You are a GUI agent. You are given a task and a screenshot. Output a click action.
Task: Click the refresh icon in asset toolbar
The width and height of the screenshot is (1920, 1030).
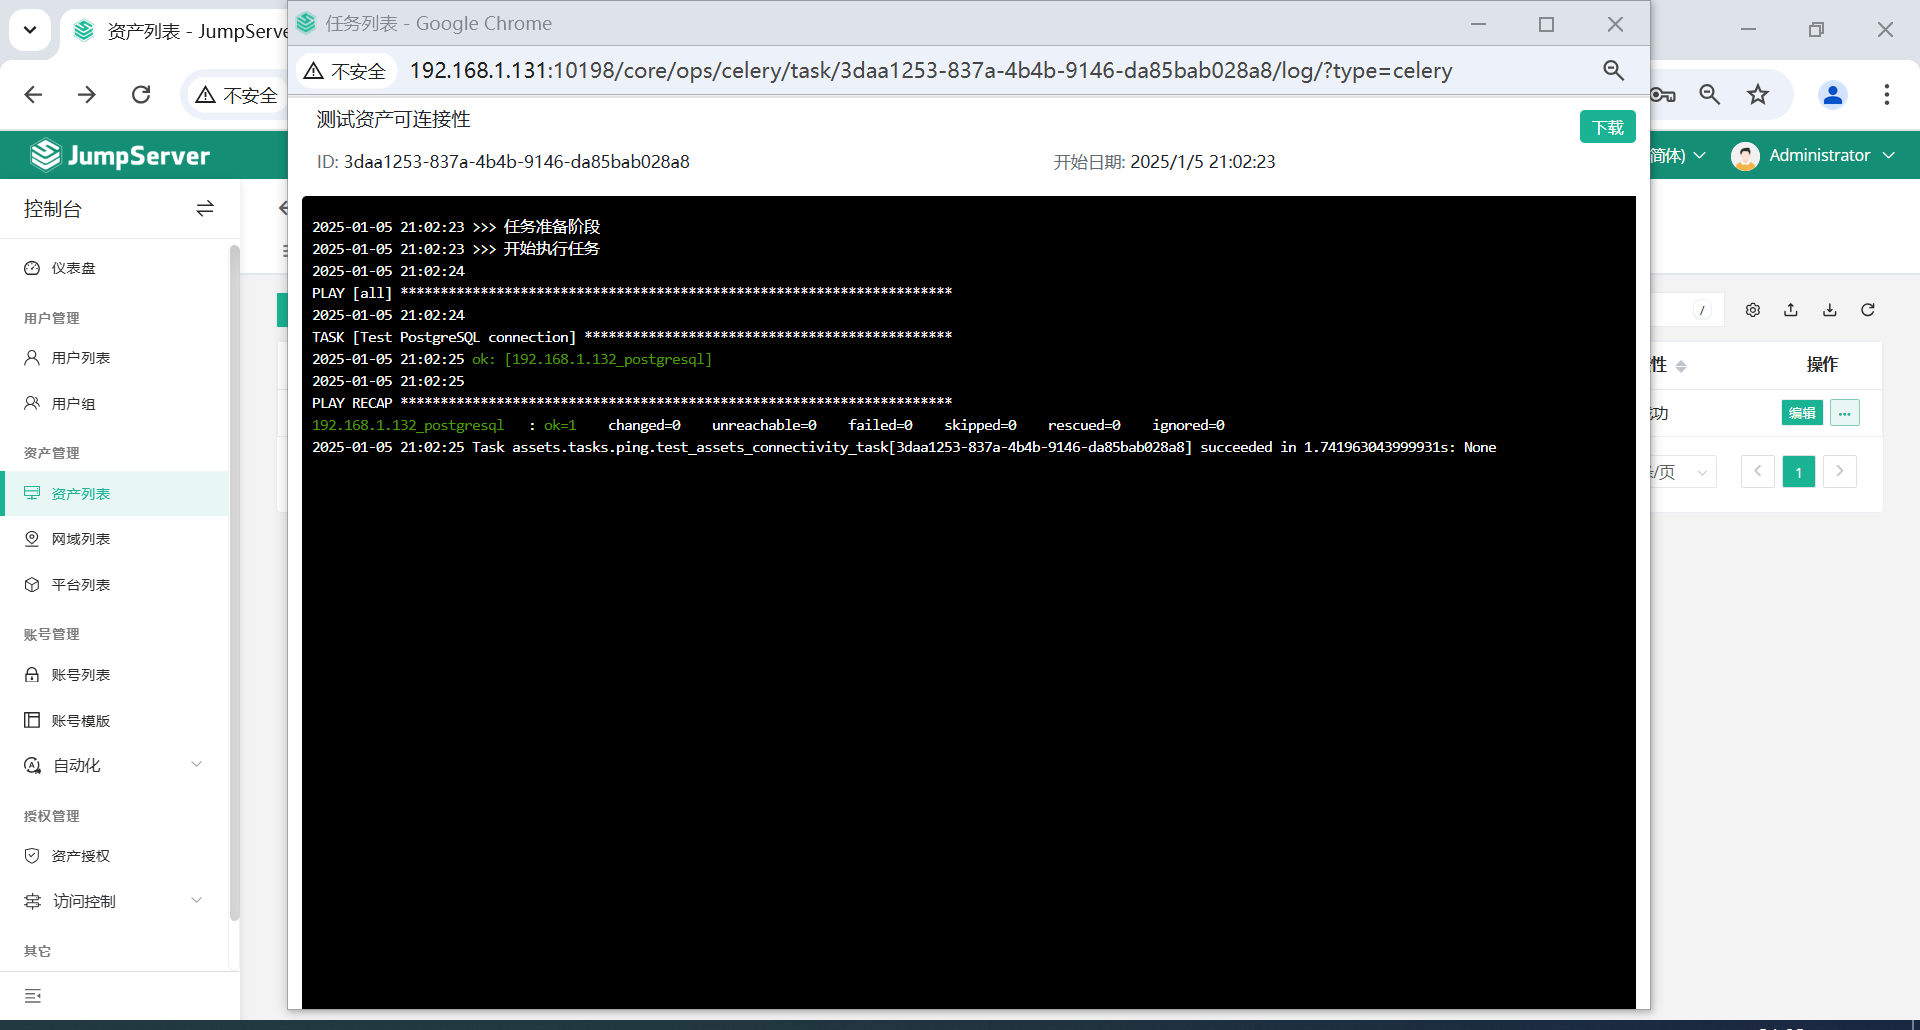point(1868,310)
